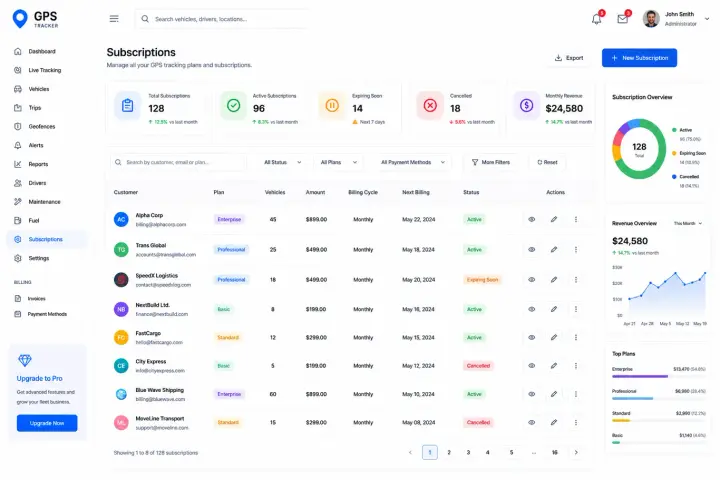View NextBuild Ltd. subscription eye icon
Image resolution: width=720 pixels, height=480 pixels.
[531, 310]
